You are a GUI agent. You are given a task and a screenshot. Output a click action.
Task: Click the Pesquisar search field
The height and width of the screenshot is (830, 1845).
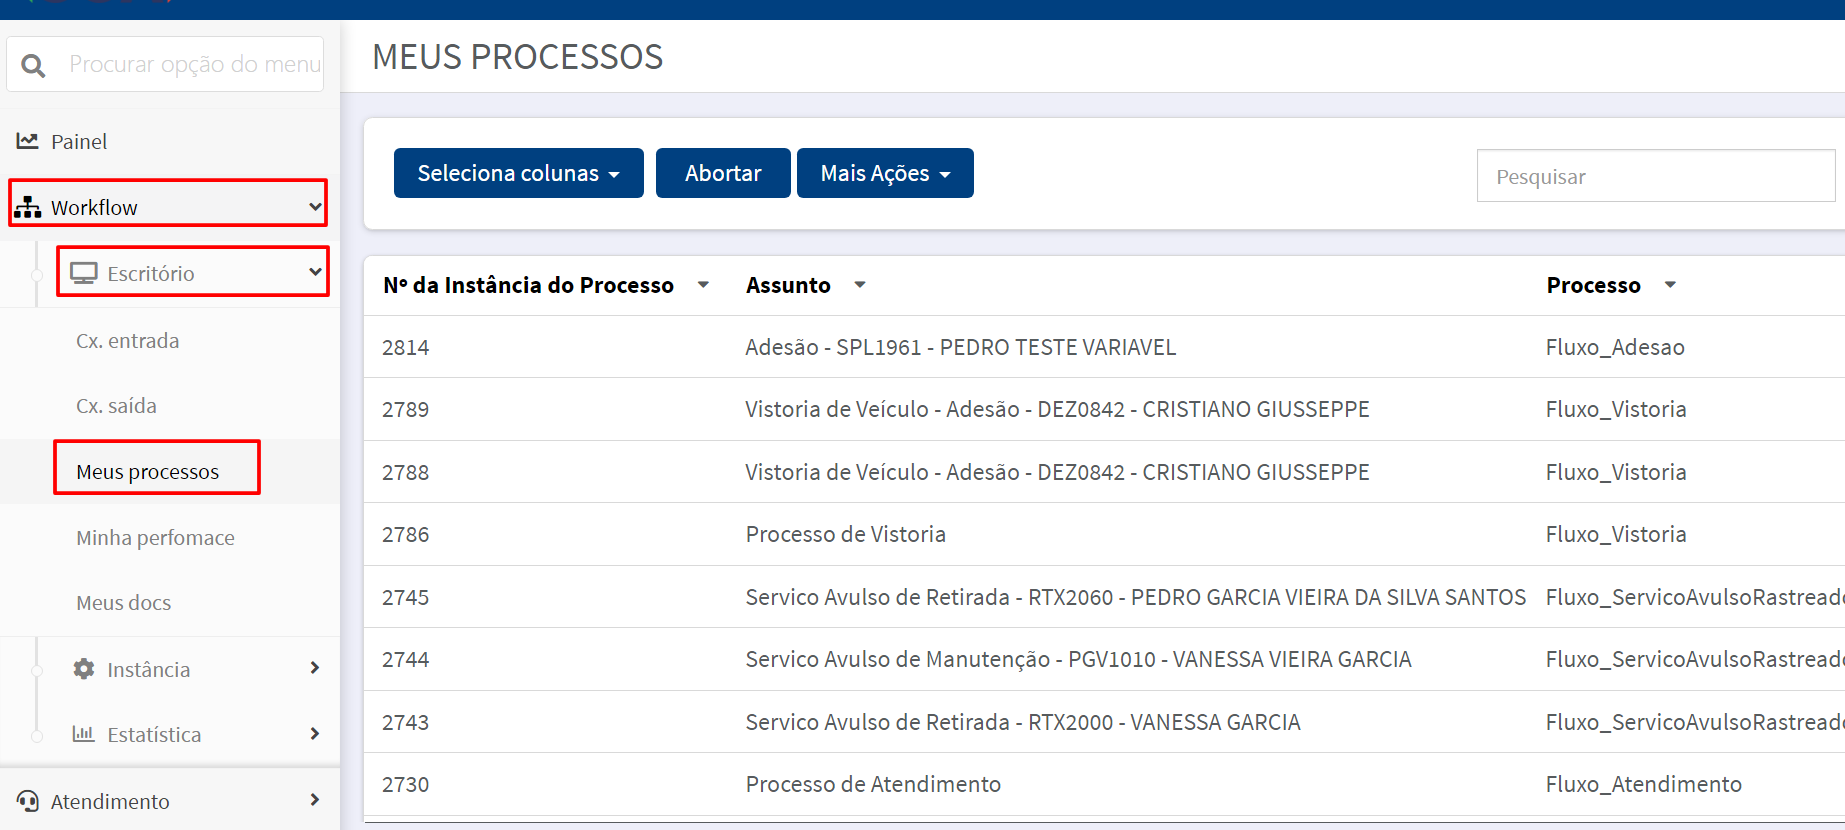tap(1656, 176)
